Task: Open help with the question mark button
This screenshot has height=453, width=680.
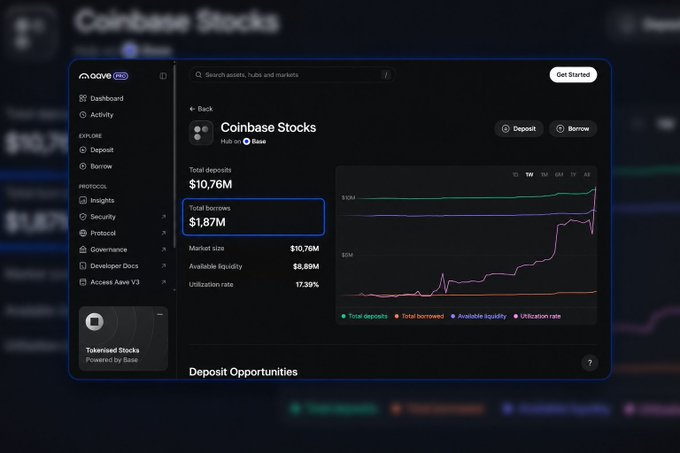Action: click(x=590, y=363)
